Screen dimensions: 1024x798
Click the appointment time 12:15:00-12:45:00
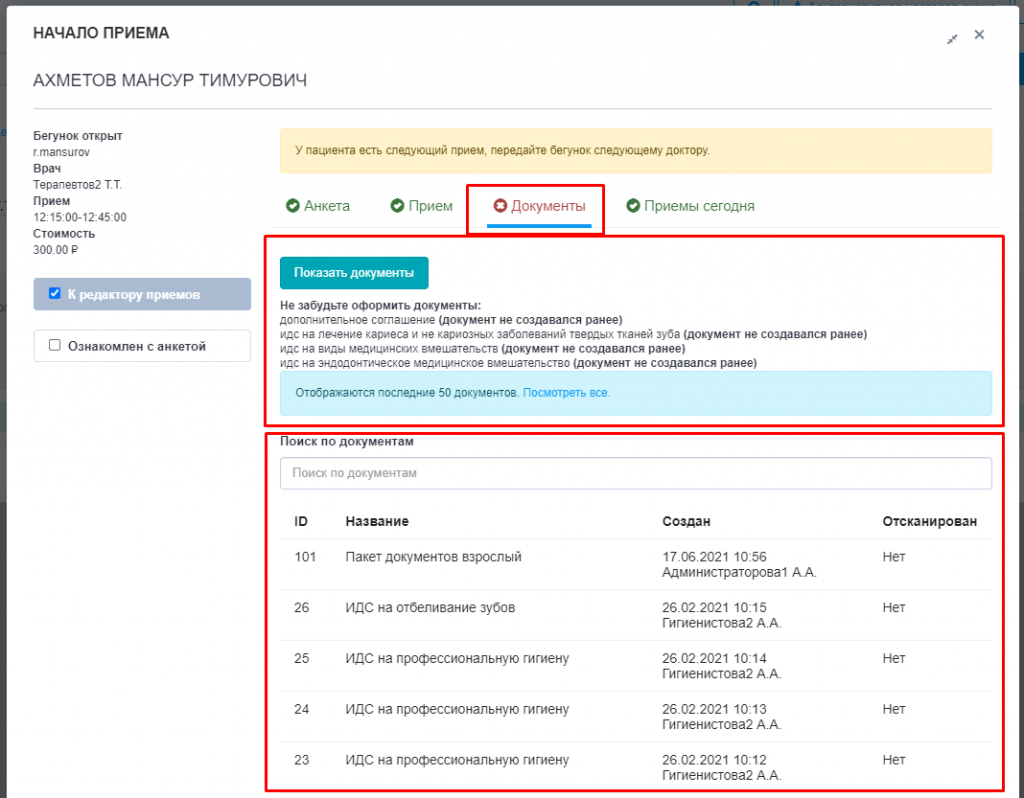[x=80, y=217]
